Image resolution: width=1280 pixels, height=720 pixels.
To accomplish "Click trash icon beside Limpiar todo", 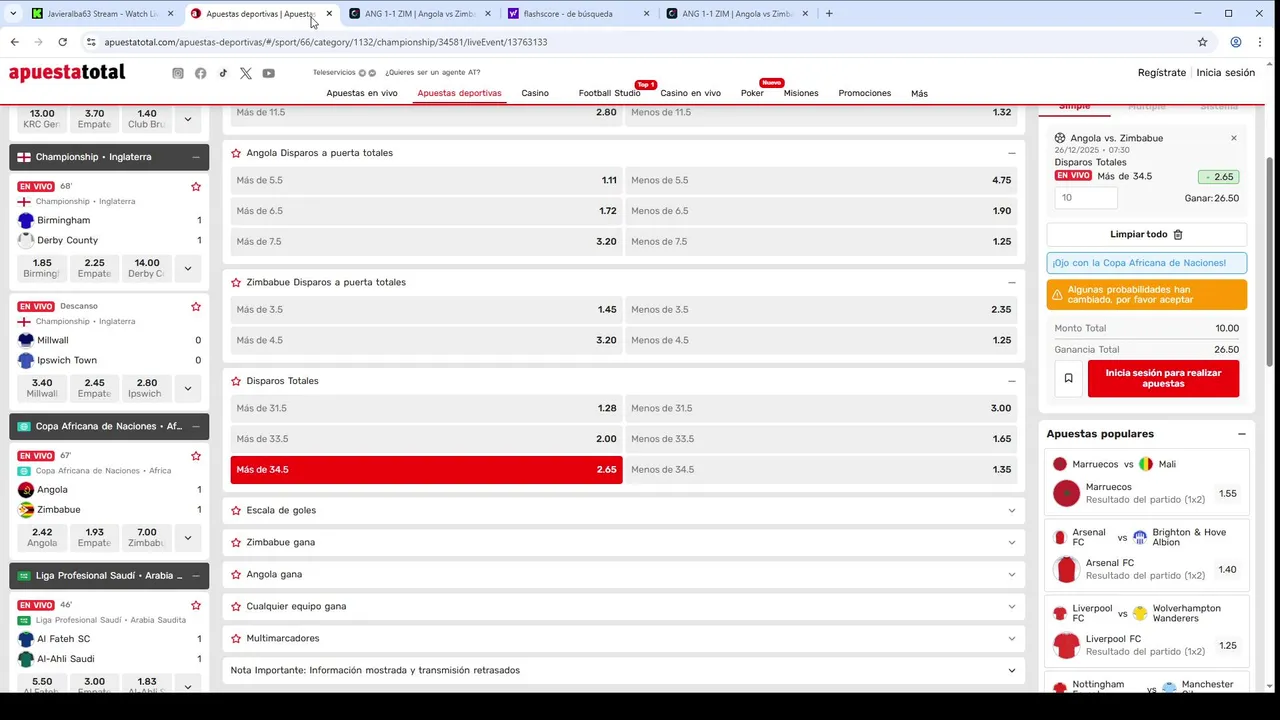I will pos(1178,234).
